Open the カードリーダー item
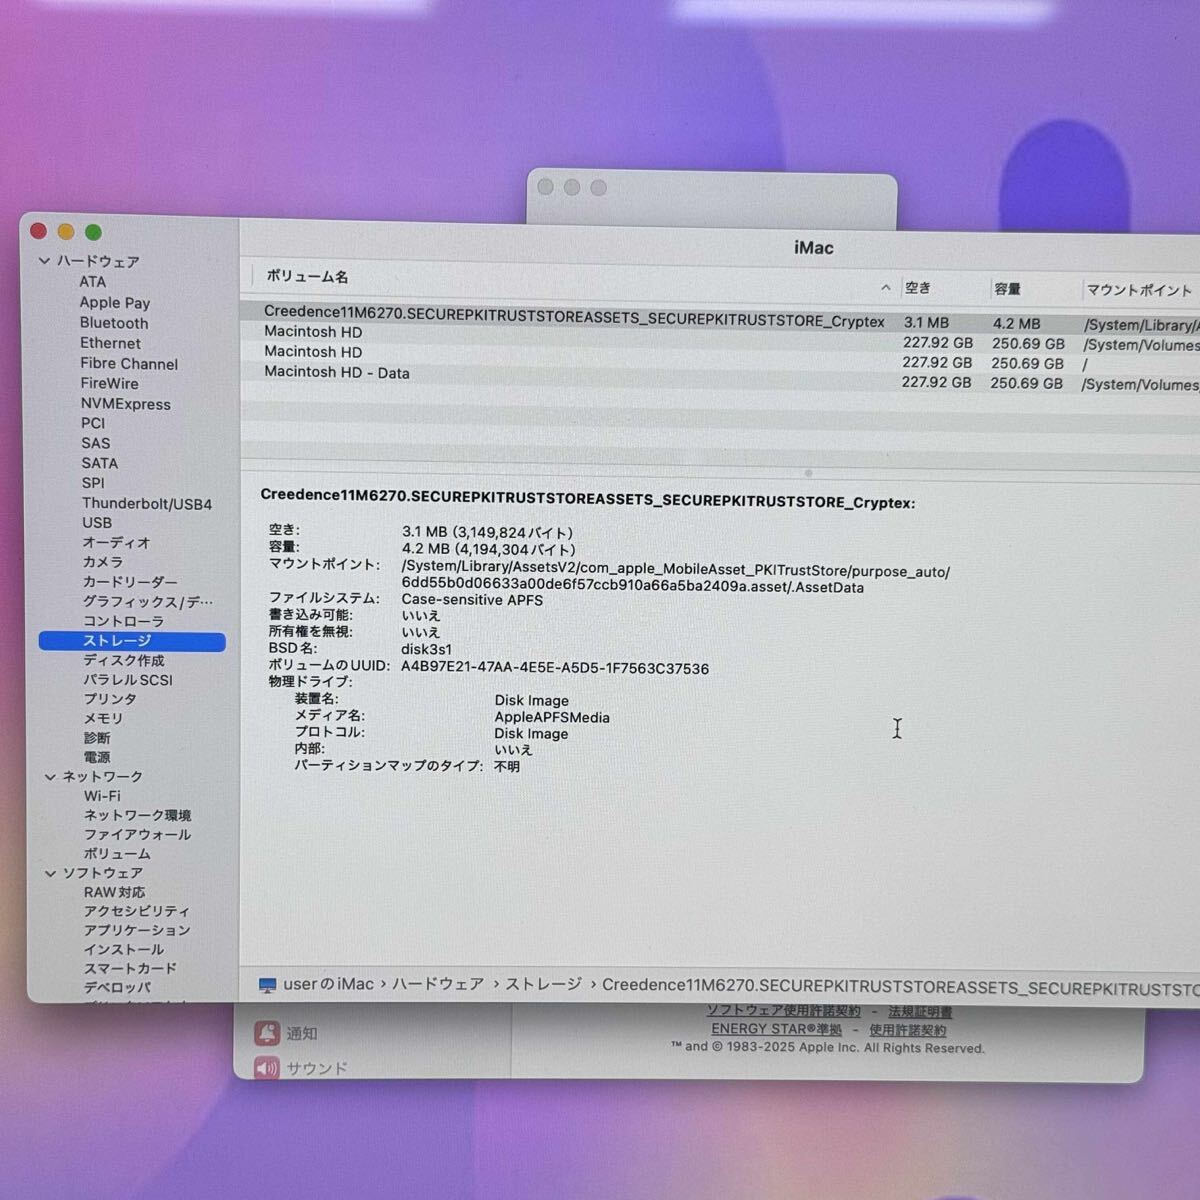 tap(130, 581)
